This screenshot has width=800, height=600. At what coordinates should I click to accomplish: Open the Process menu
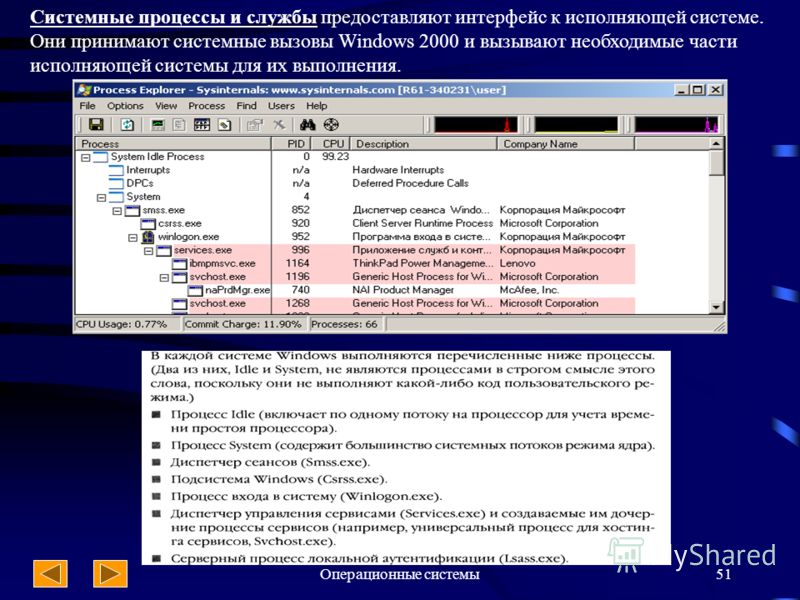(206, 106)
